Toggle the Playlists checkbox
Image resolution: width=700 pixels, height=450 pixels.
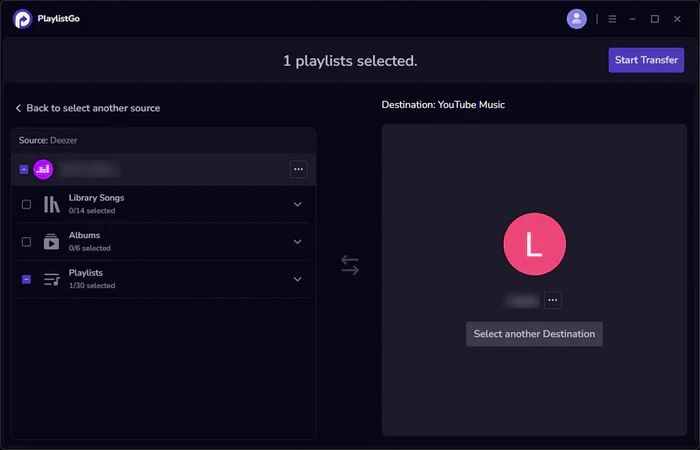coord(26,279)
